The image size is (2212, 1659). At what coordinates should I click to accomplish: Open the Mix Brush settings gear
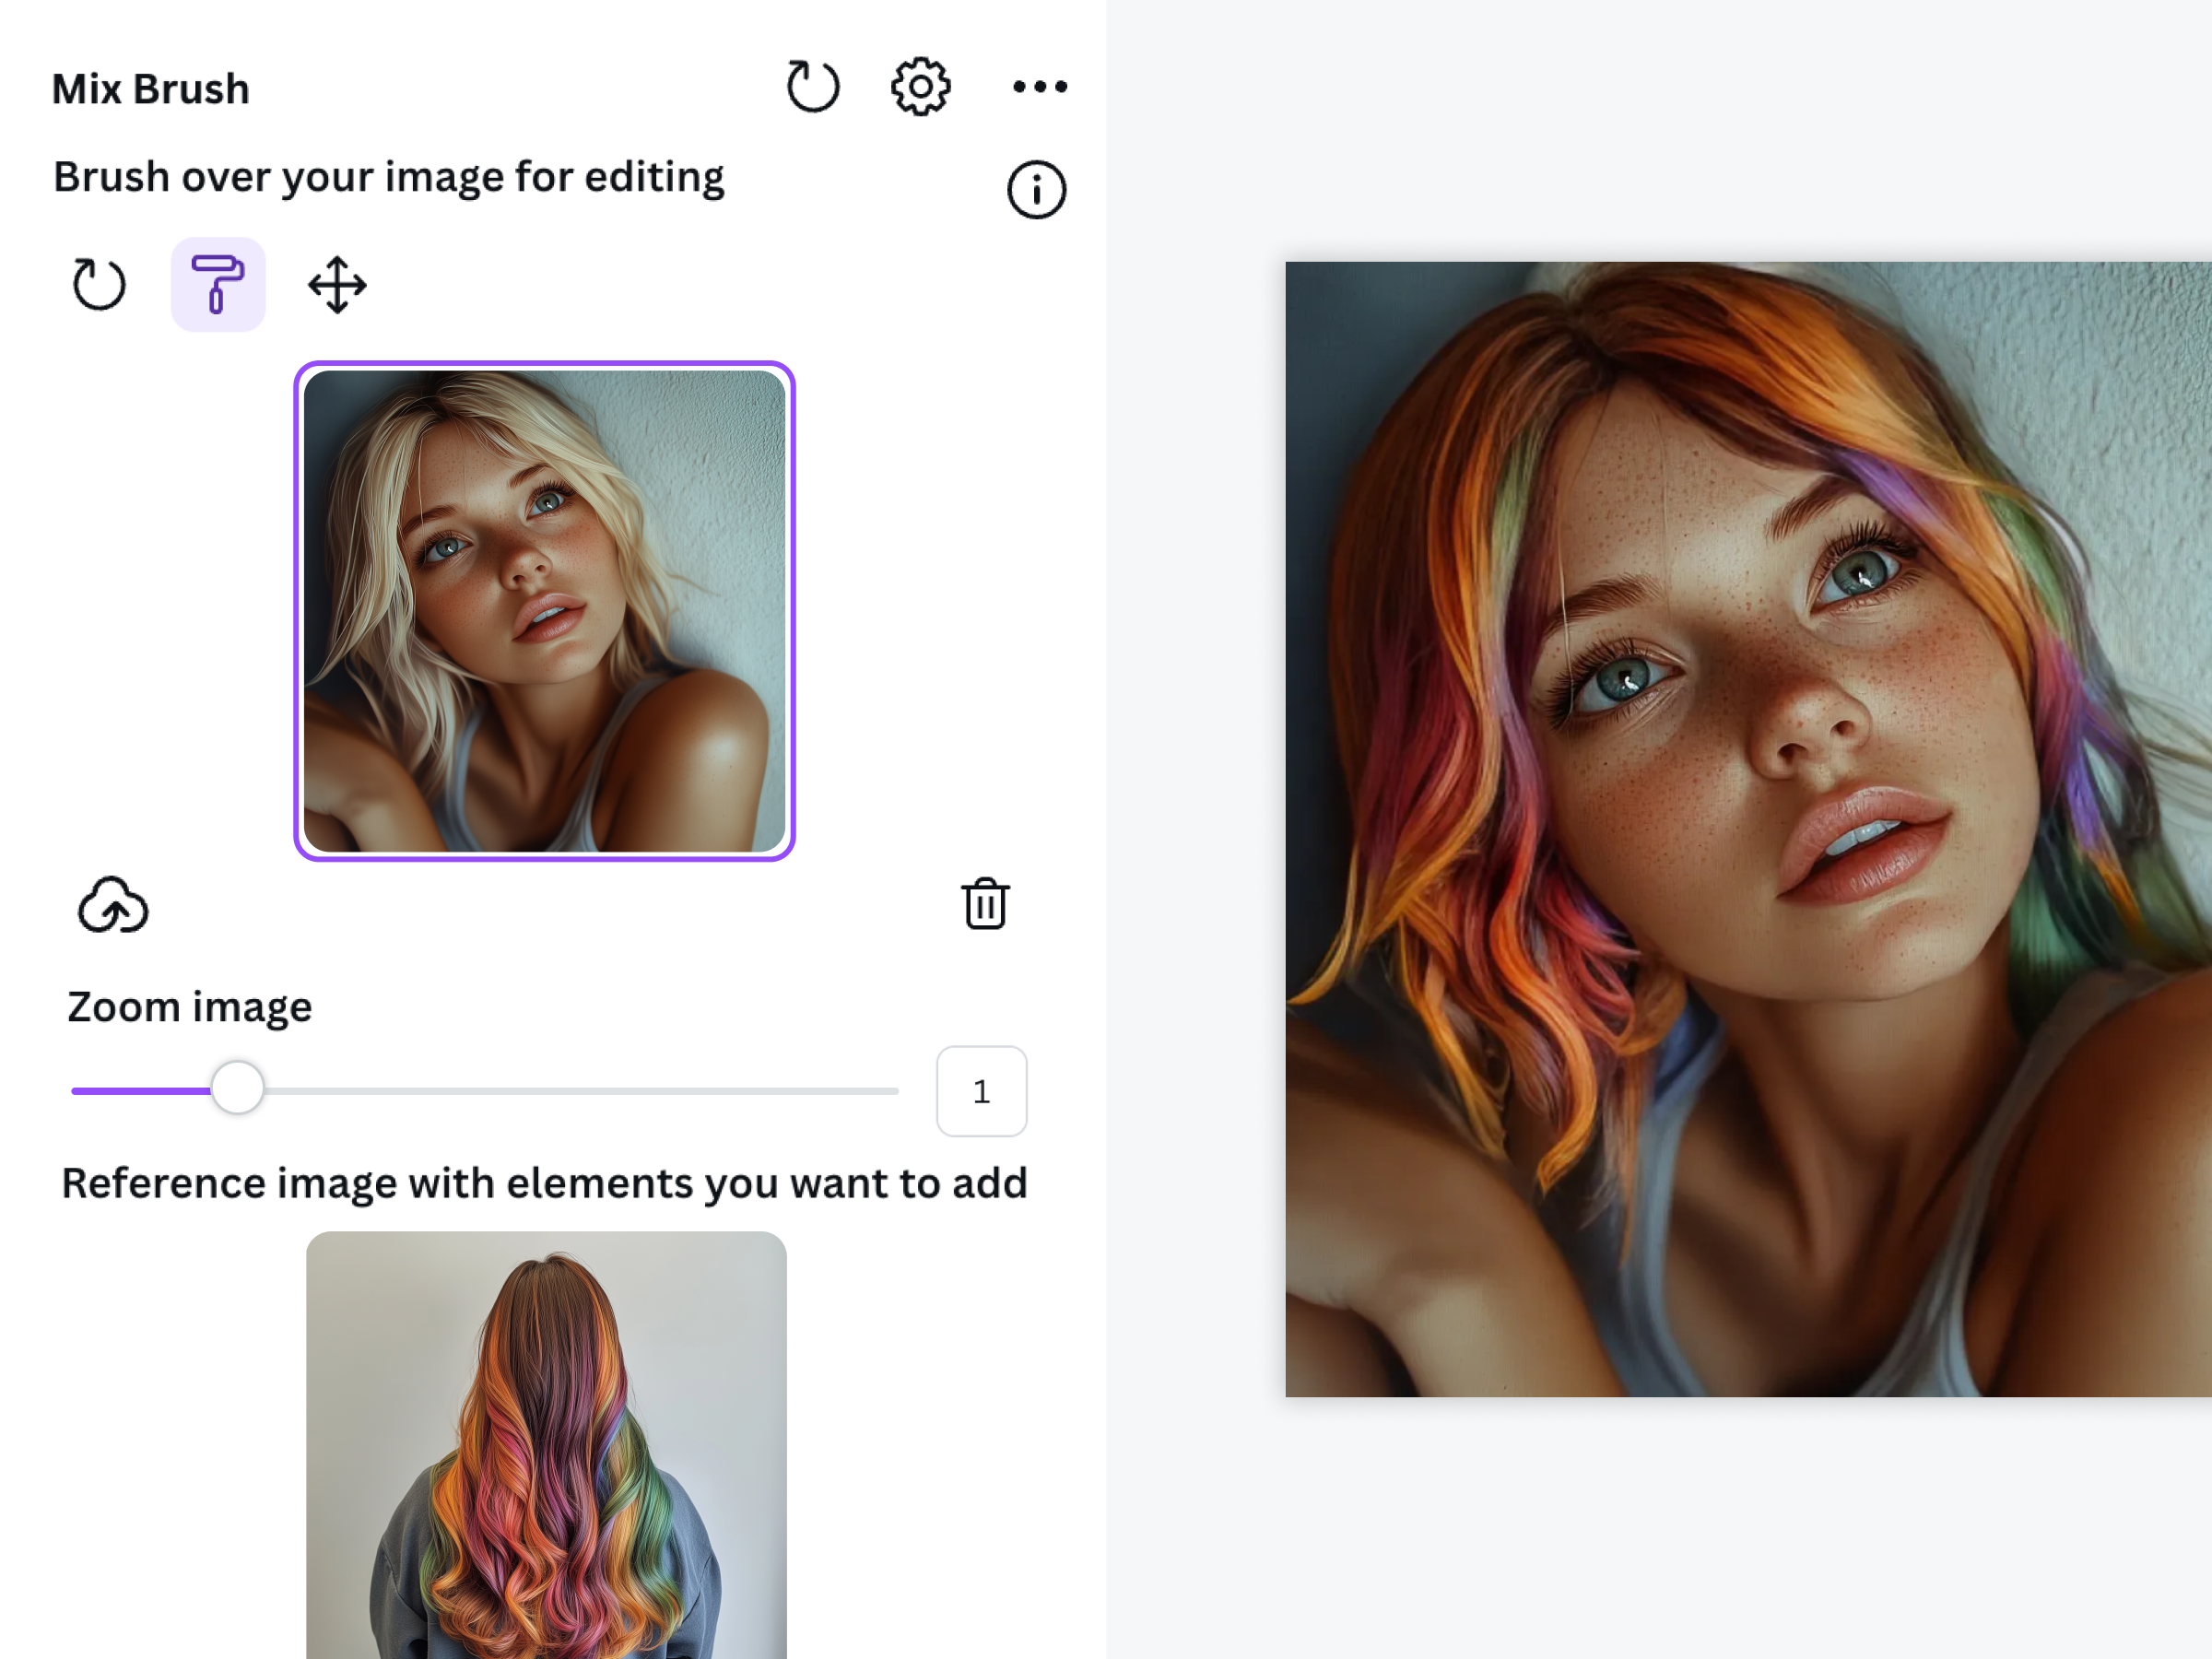[x=920, y=87]
